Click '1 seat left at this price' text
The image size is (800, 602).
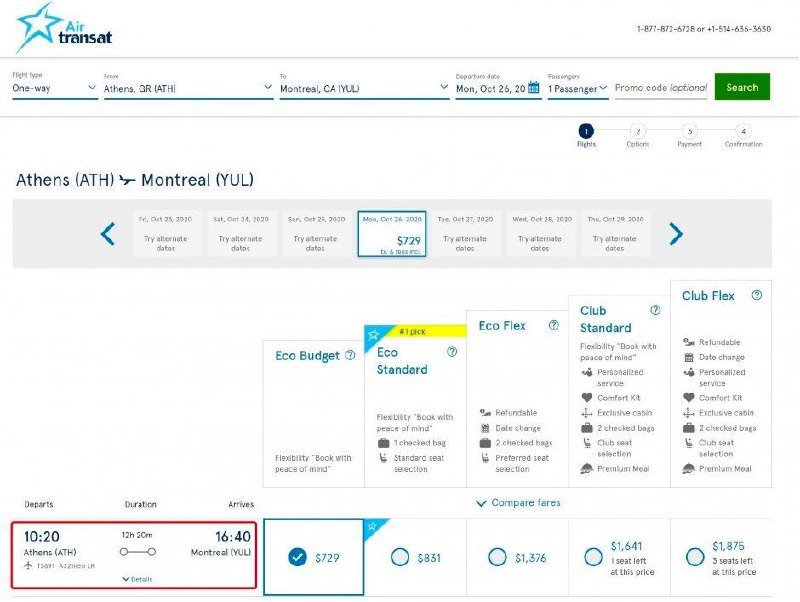(x=632, y=566)
